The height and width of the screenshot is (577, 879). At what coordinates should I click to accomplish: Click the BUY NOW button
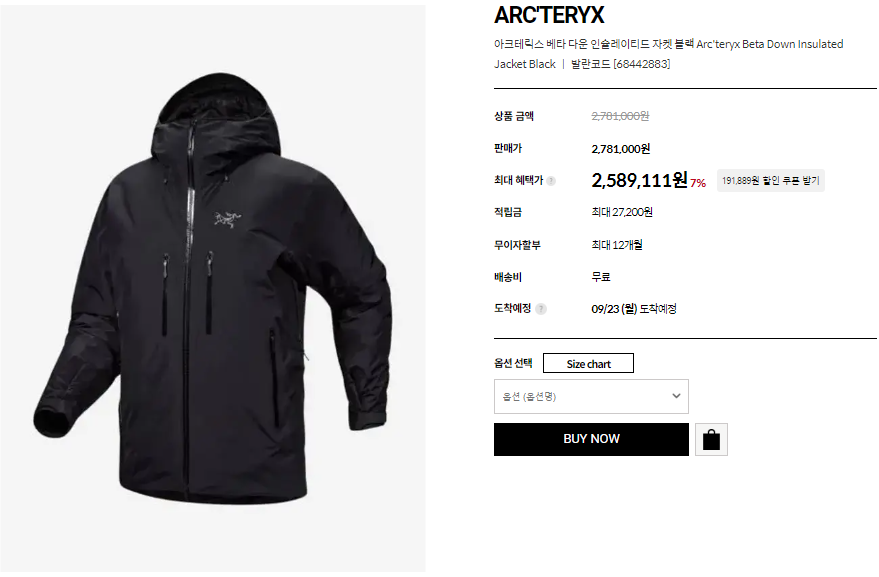click(x=591, y=439)
